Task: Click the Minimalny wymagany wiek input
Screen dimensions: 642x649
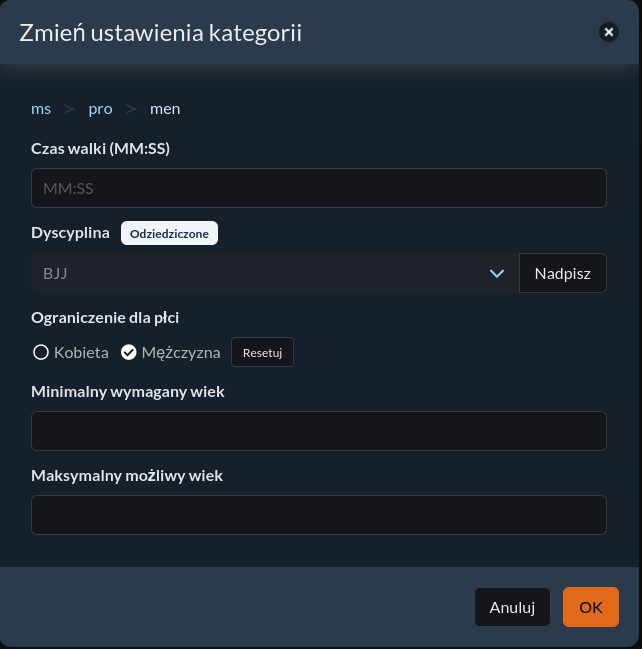Action: pyautogui.click(x=319, y=431)
